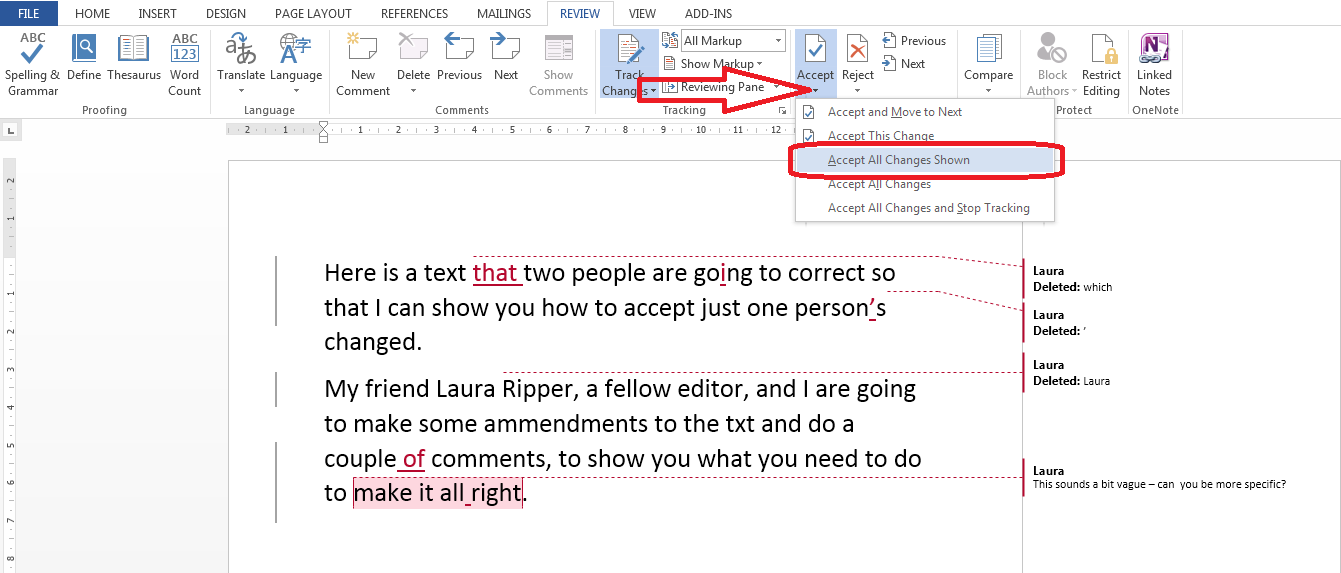
Task: Expand the Show Markup dropdown
Action: coord(720,64)
